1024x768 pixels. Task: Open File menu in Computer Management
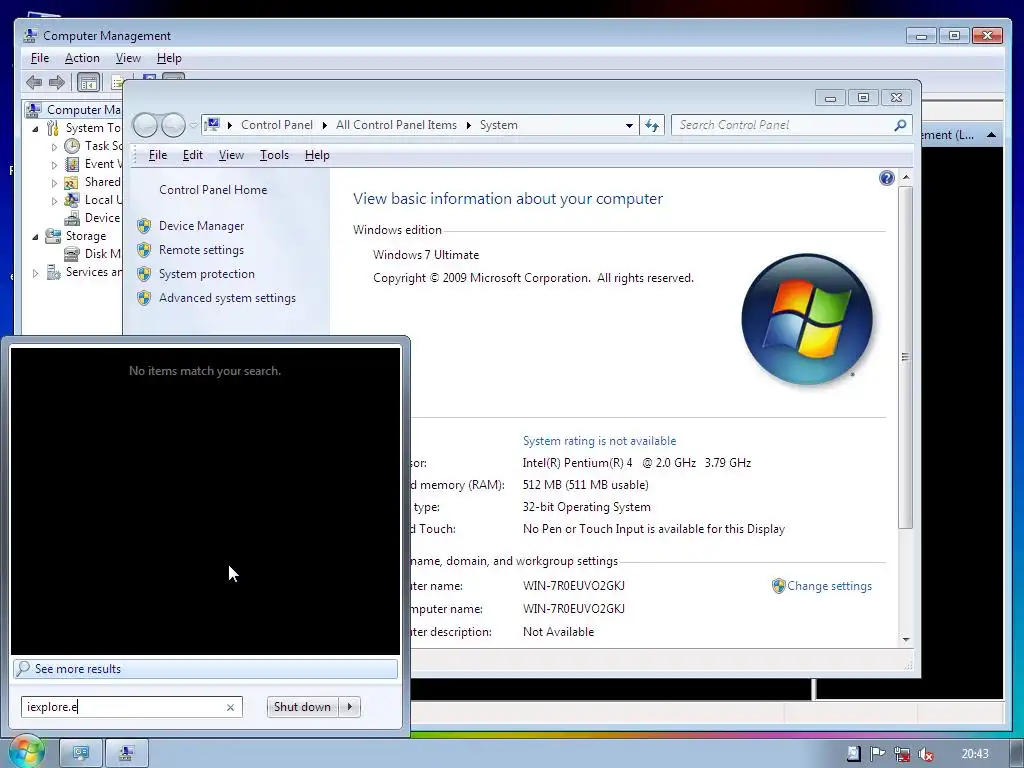40,58
